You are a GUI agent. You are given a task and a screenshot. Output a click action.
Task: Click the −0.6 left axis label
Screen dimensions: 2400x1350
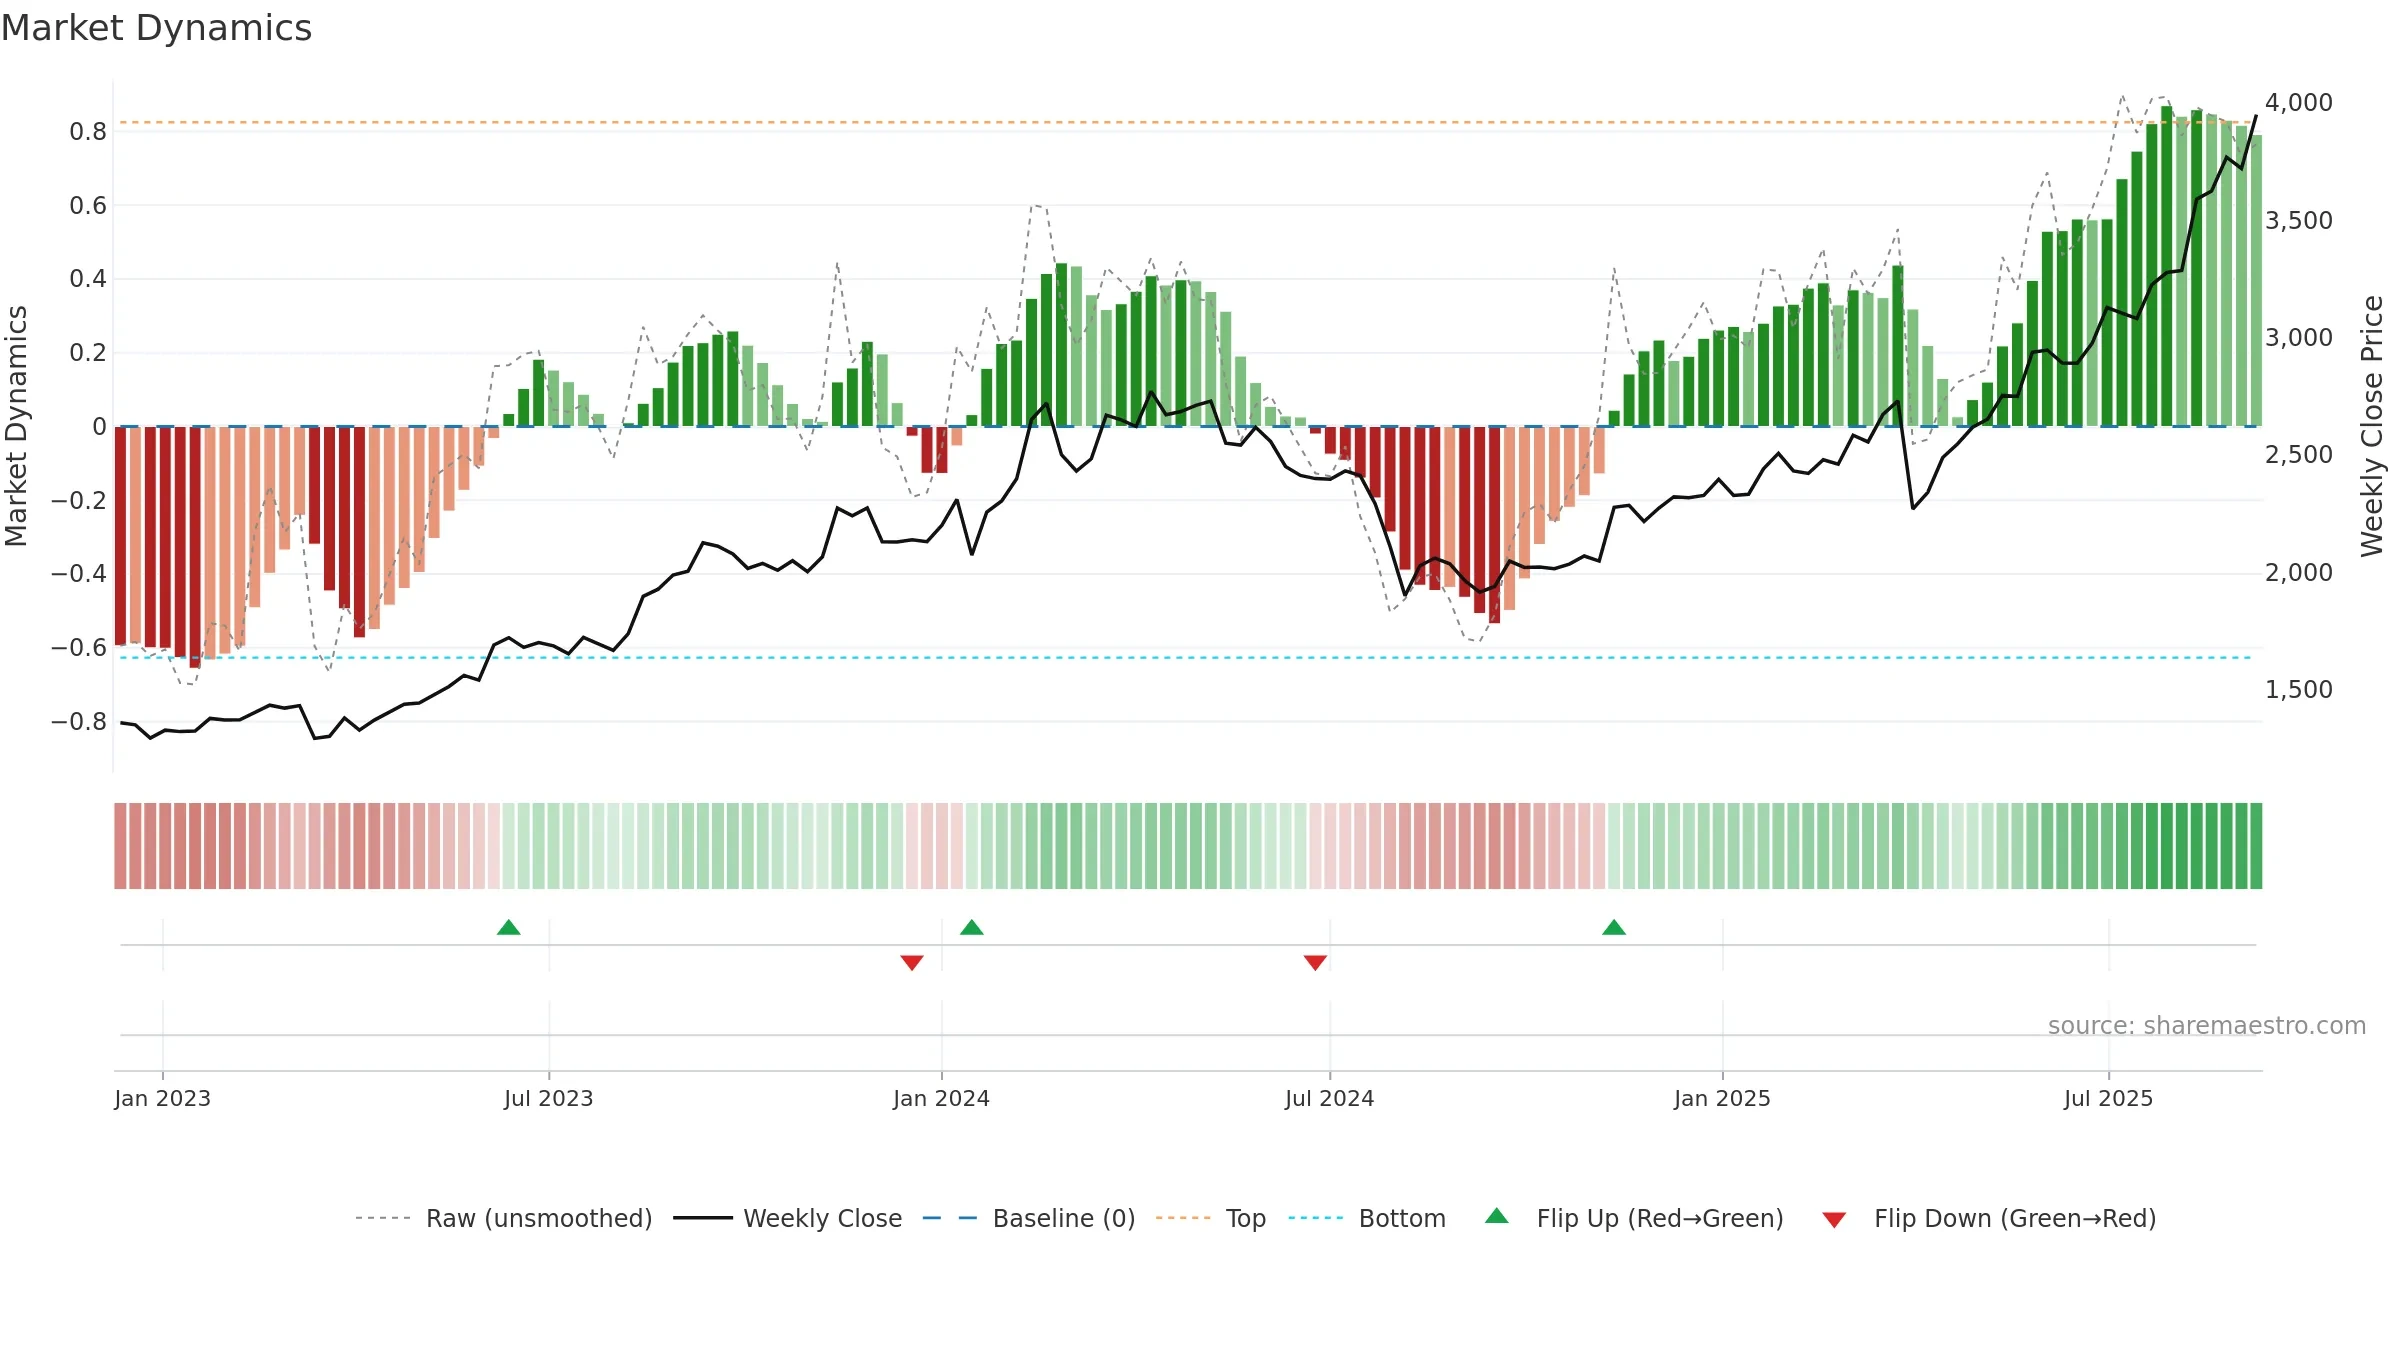(x=79, y=647)
